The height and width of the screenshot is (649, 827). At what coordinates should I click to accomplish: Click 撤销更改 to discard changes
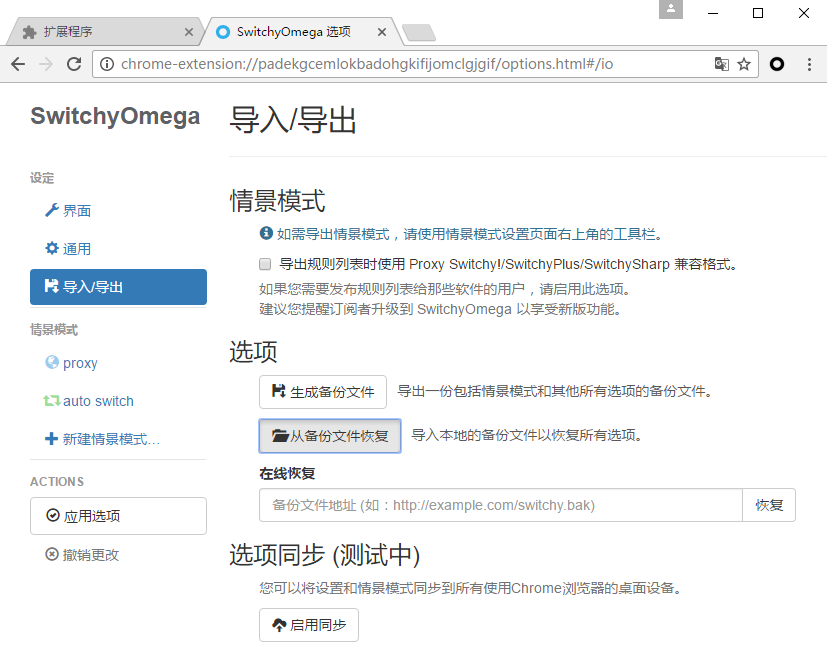pyautogui.click(x=82, y=555)
